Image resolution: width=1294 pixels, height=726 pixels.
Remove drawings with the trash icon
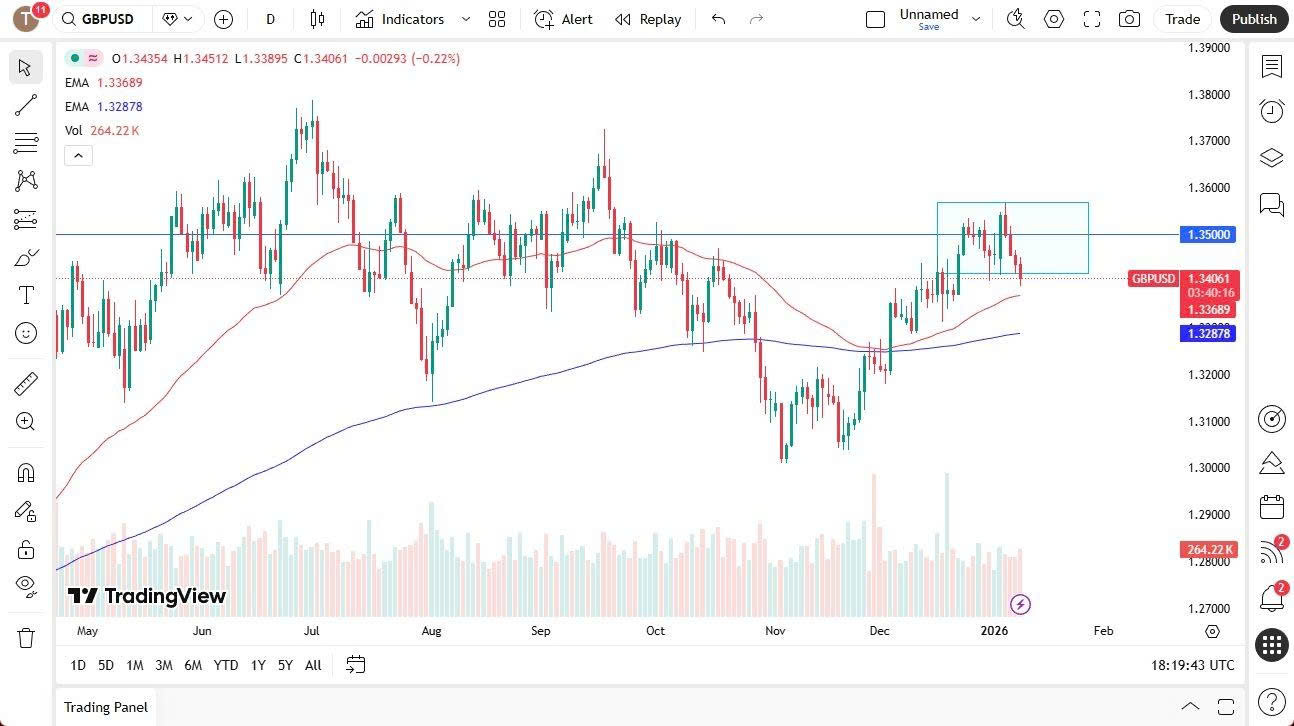click(26, 637)
